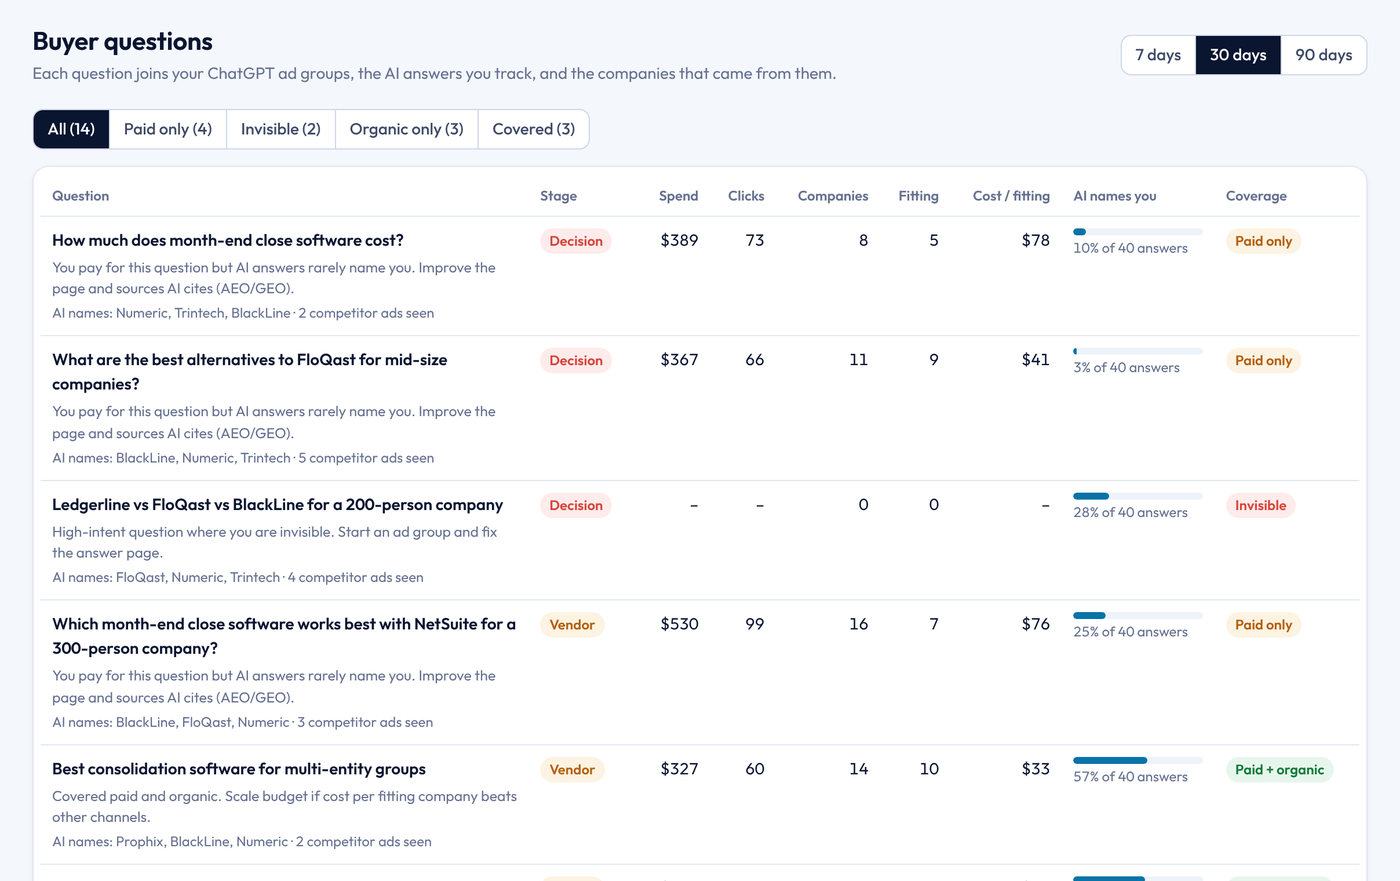Open the NetSuite 300-person company question
The height and width of the screenshot is (881, 1400).
(284, 636)
